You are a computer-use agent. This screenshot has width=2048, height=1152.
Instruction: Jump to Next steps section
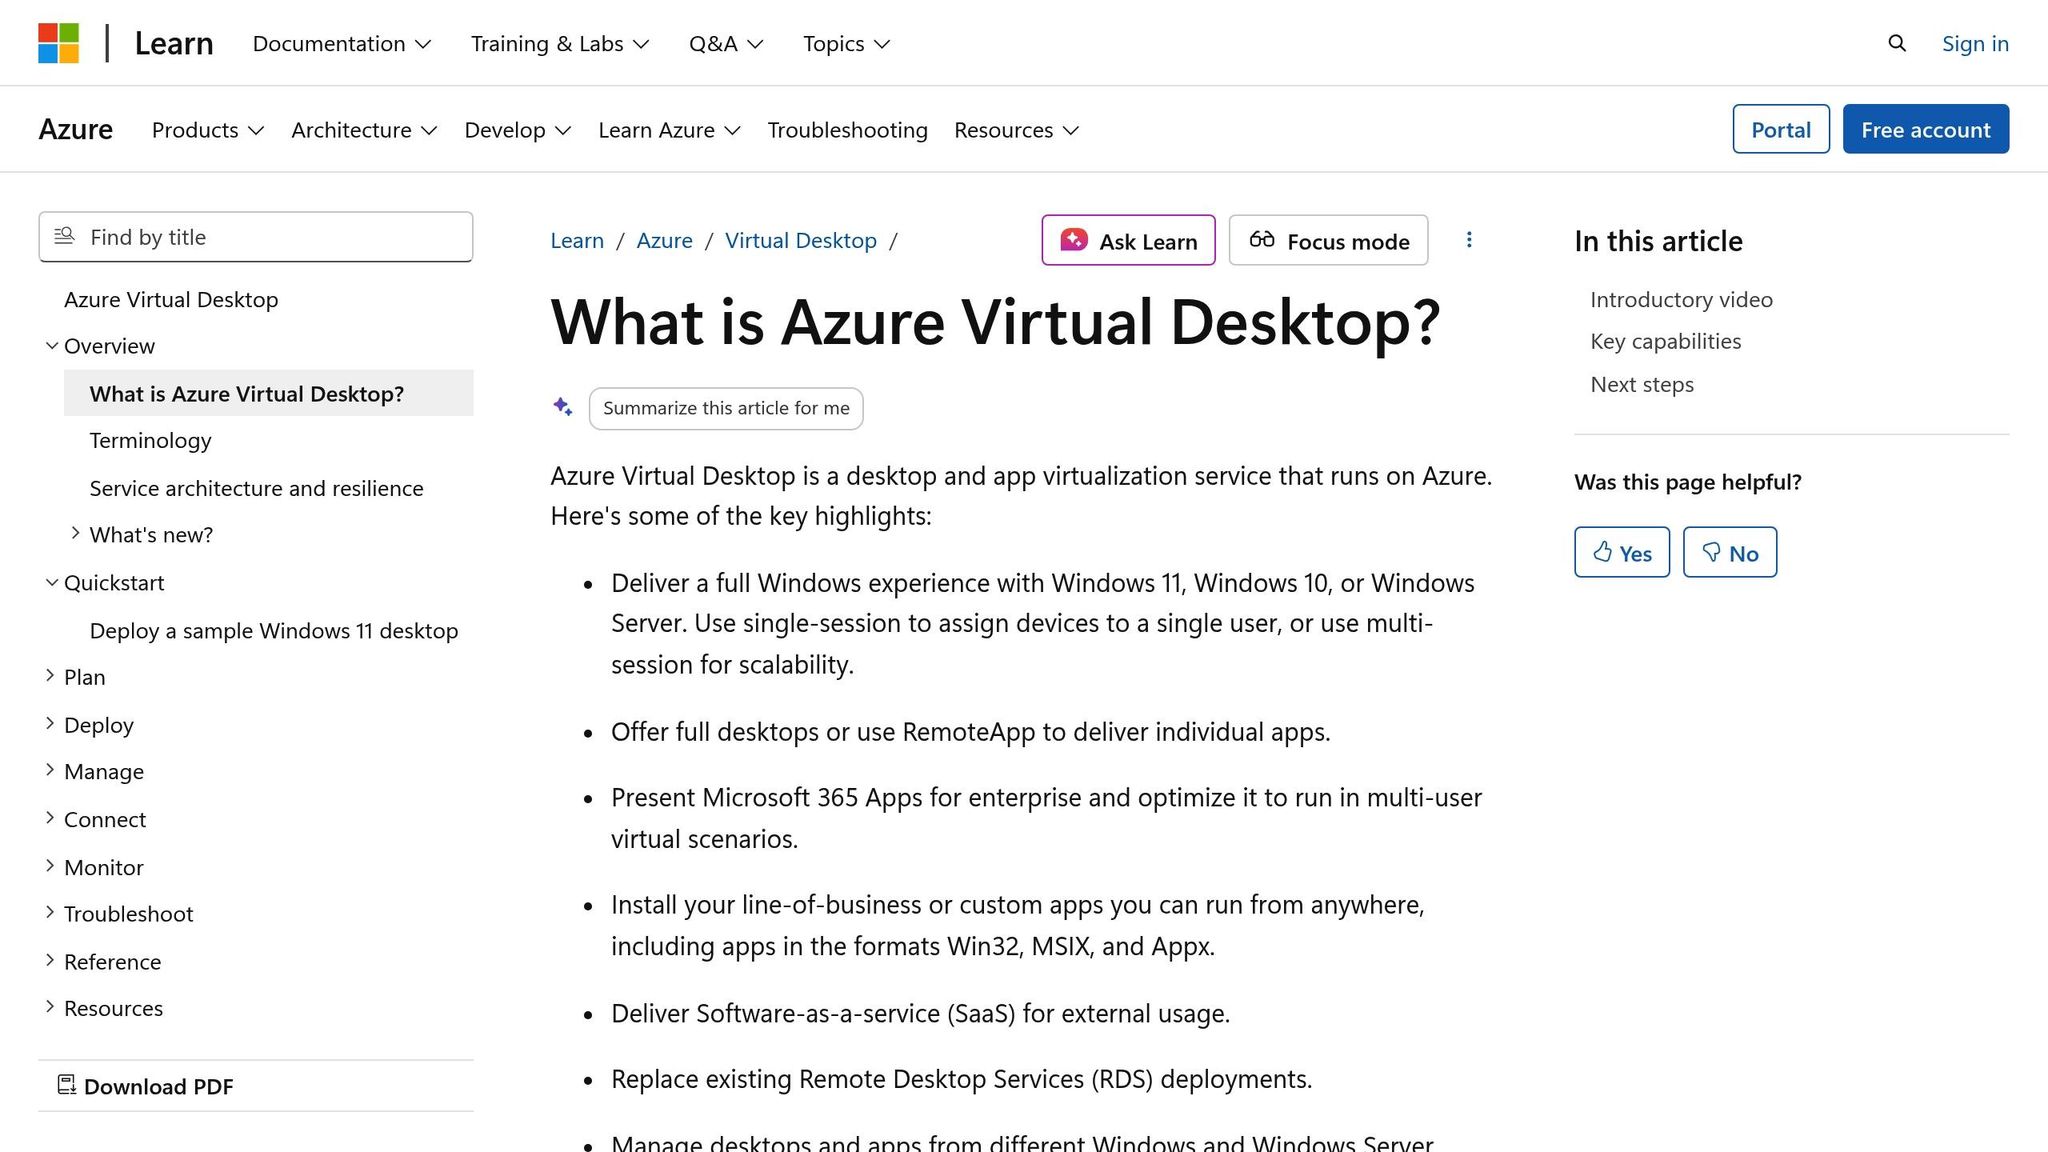tap(1642, 385)
